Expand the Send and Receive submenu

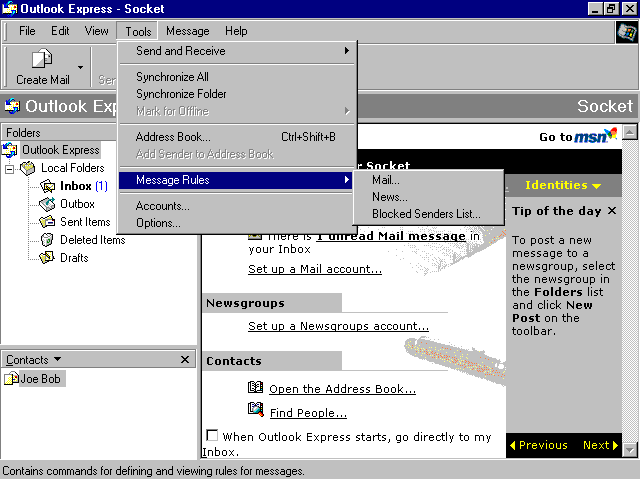(x=238, y=51)
